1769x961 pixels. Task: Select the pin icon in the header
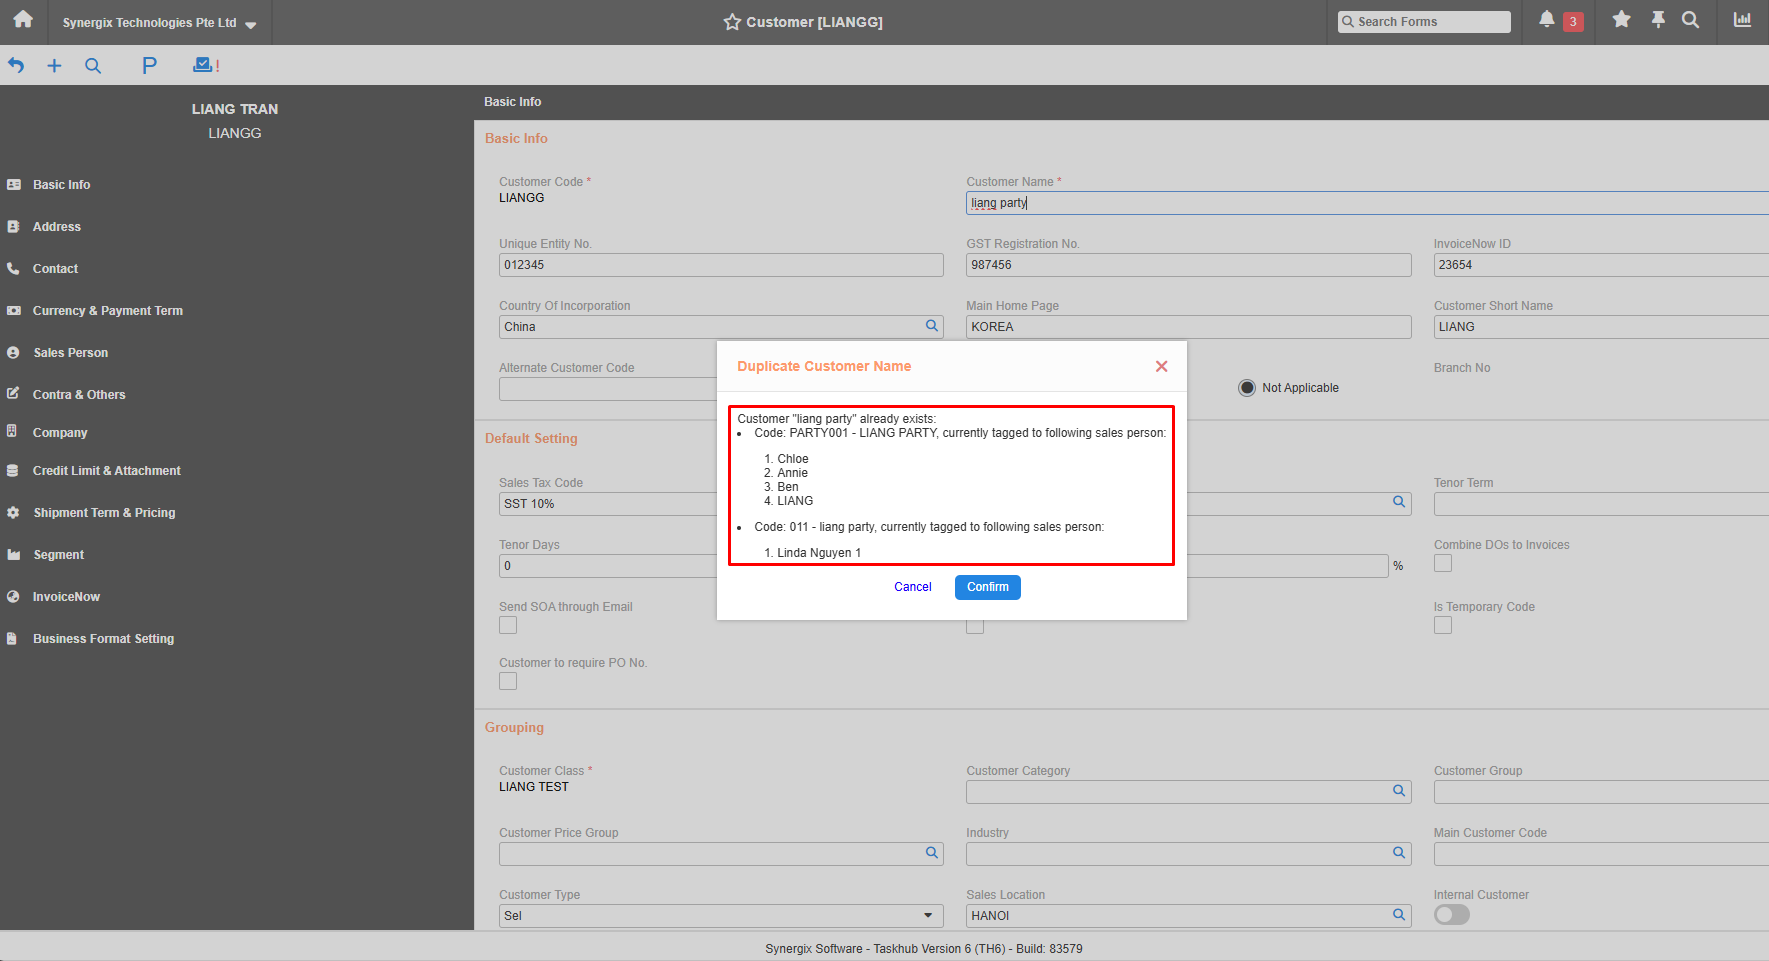[1657, 19]
